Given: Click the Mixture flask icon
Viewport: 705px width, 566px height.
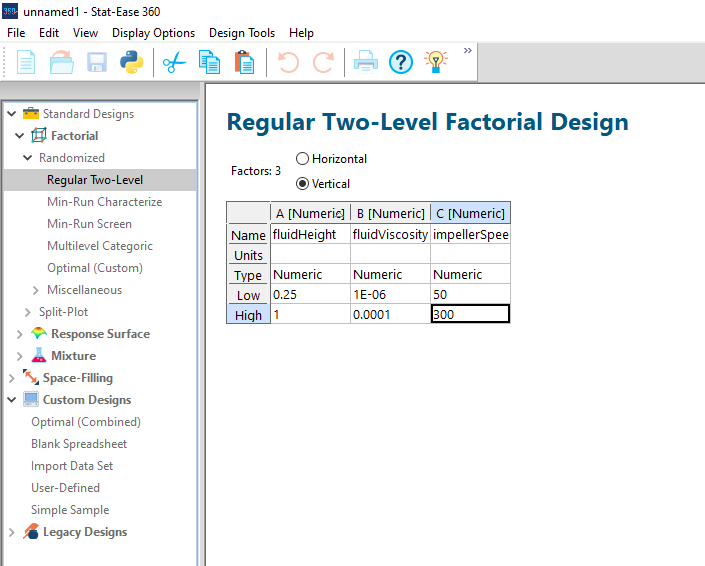Looking at the screenshot, I should pyautogui.click(x=39, y=355).
